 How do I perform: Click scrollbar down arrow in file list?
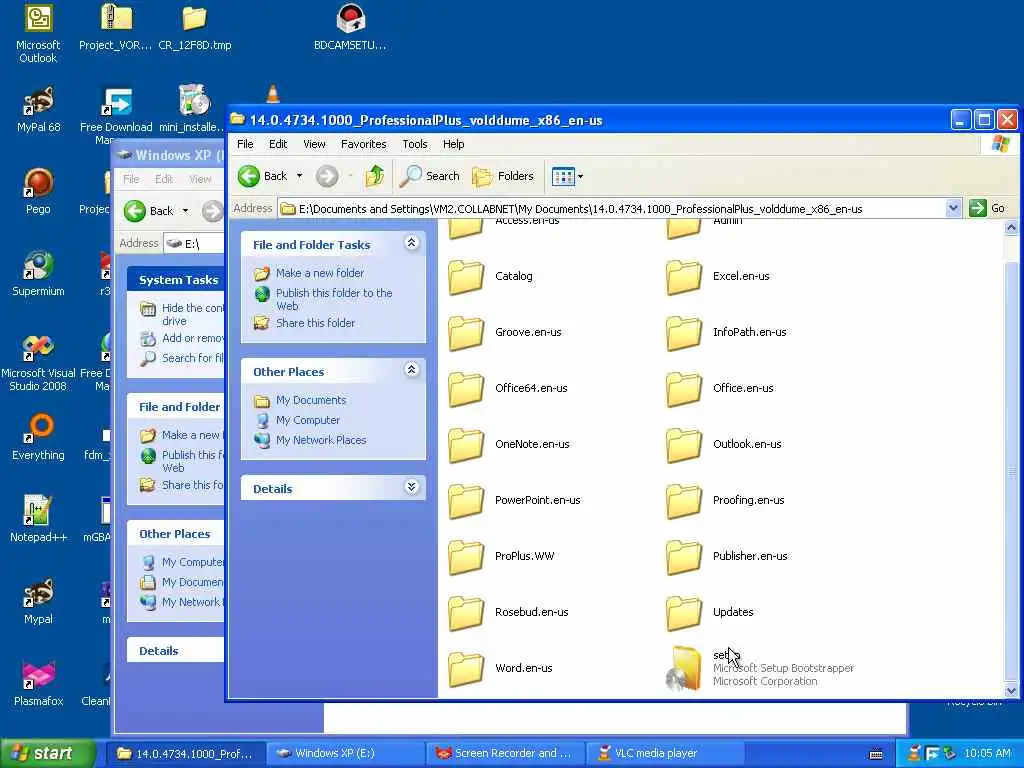[x=1011, y=690]
